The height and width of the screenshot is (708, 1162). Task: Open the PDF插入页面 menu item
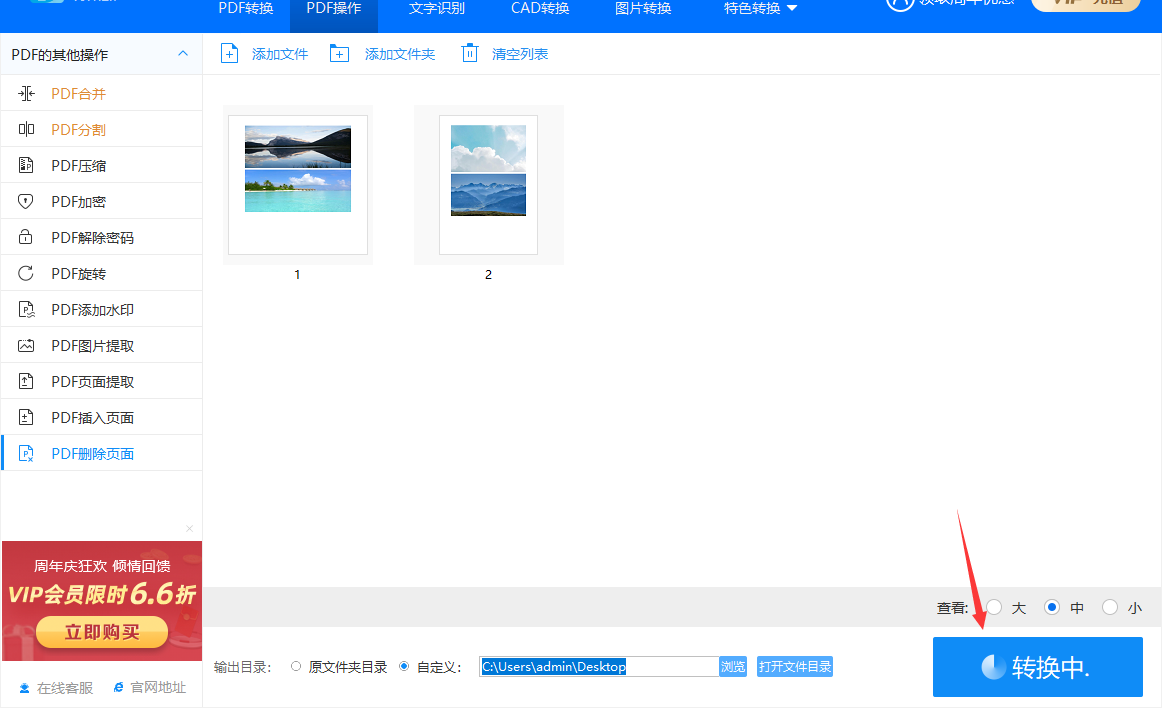102,417
